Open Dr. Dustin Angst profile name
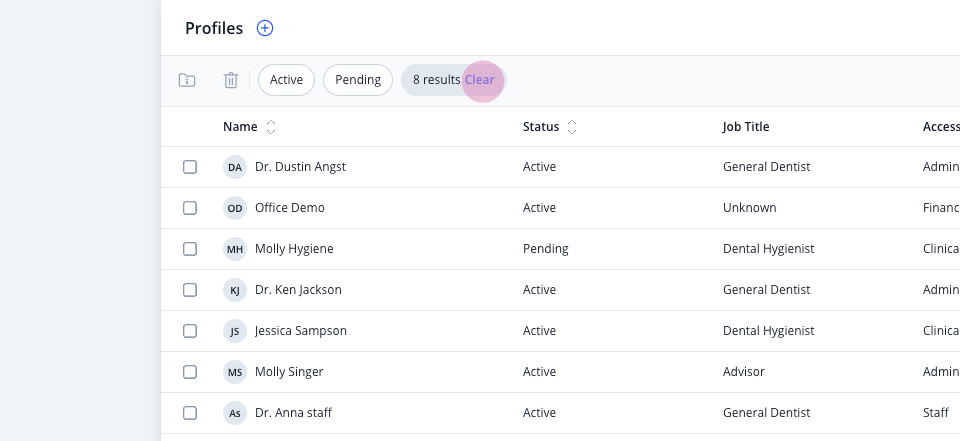960x441 pixels. pyautogui.click(x=300, y=167)
